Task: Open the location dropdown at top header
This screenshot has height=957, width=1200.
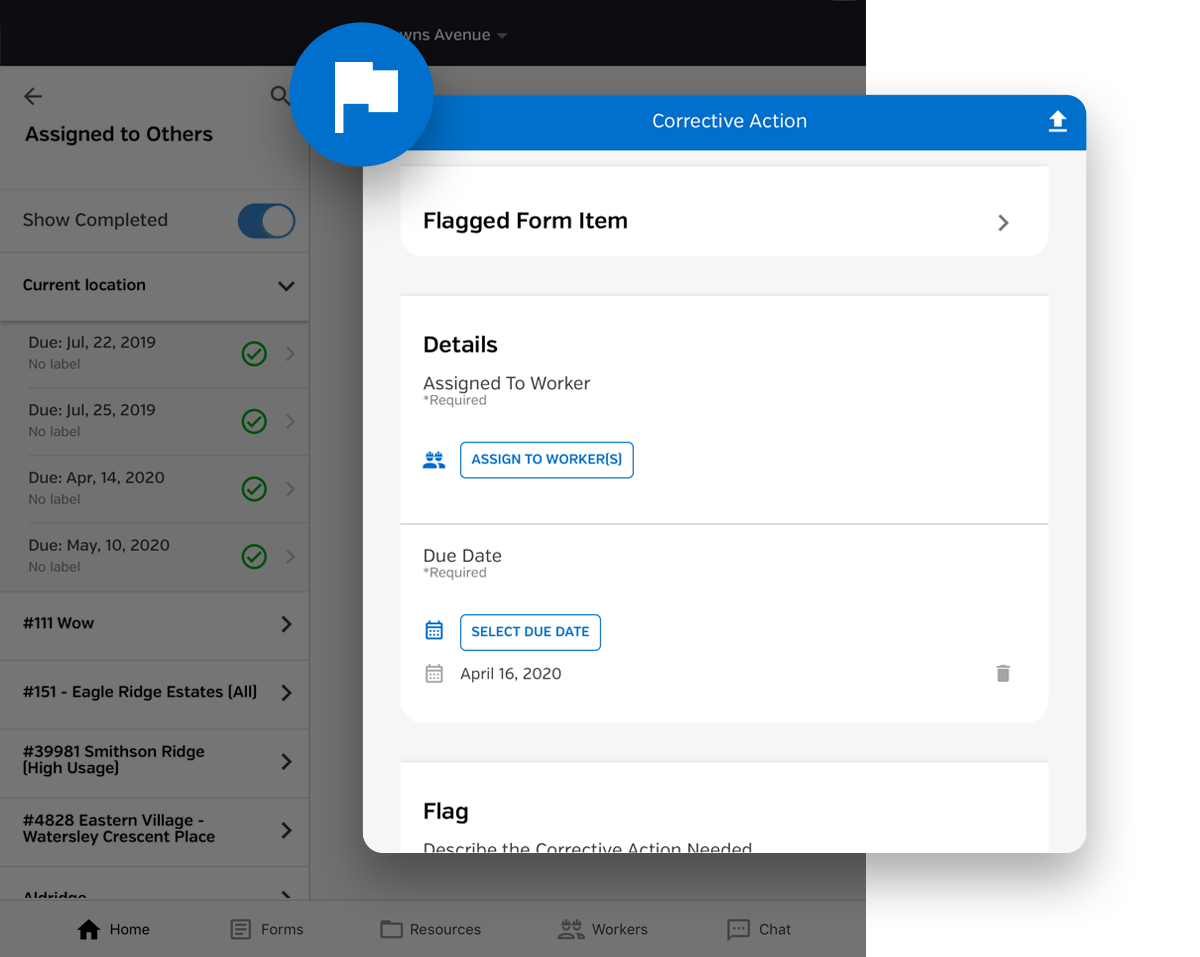Action: tap(501, 36)
